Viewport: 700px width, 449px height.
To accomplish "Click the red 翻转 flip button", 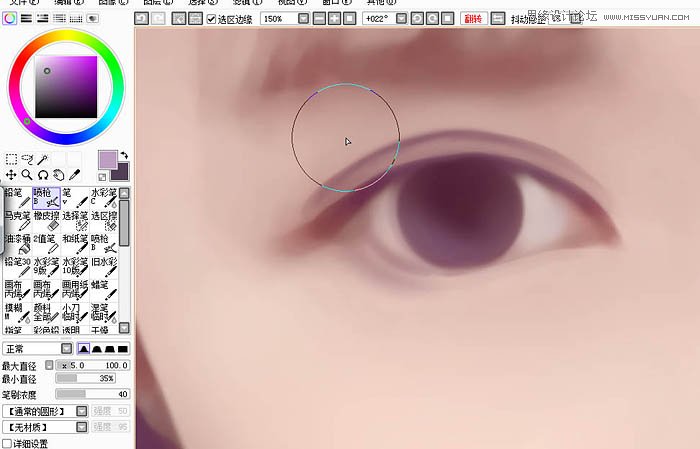I will (x=473, y=19).
